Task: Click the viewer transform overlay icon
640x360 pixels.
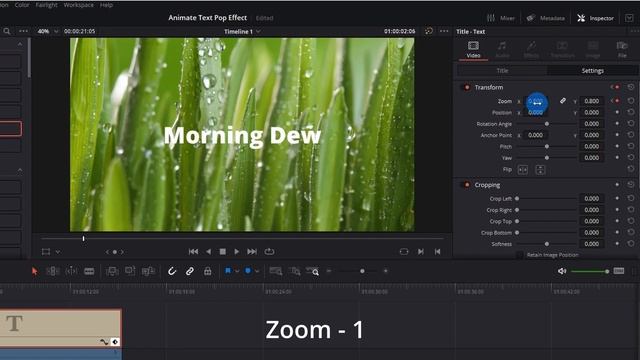Action: [46, 252]
